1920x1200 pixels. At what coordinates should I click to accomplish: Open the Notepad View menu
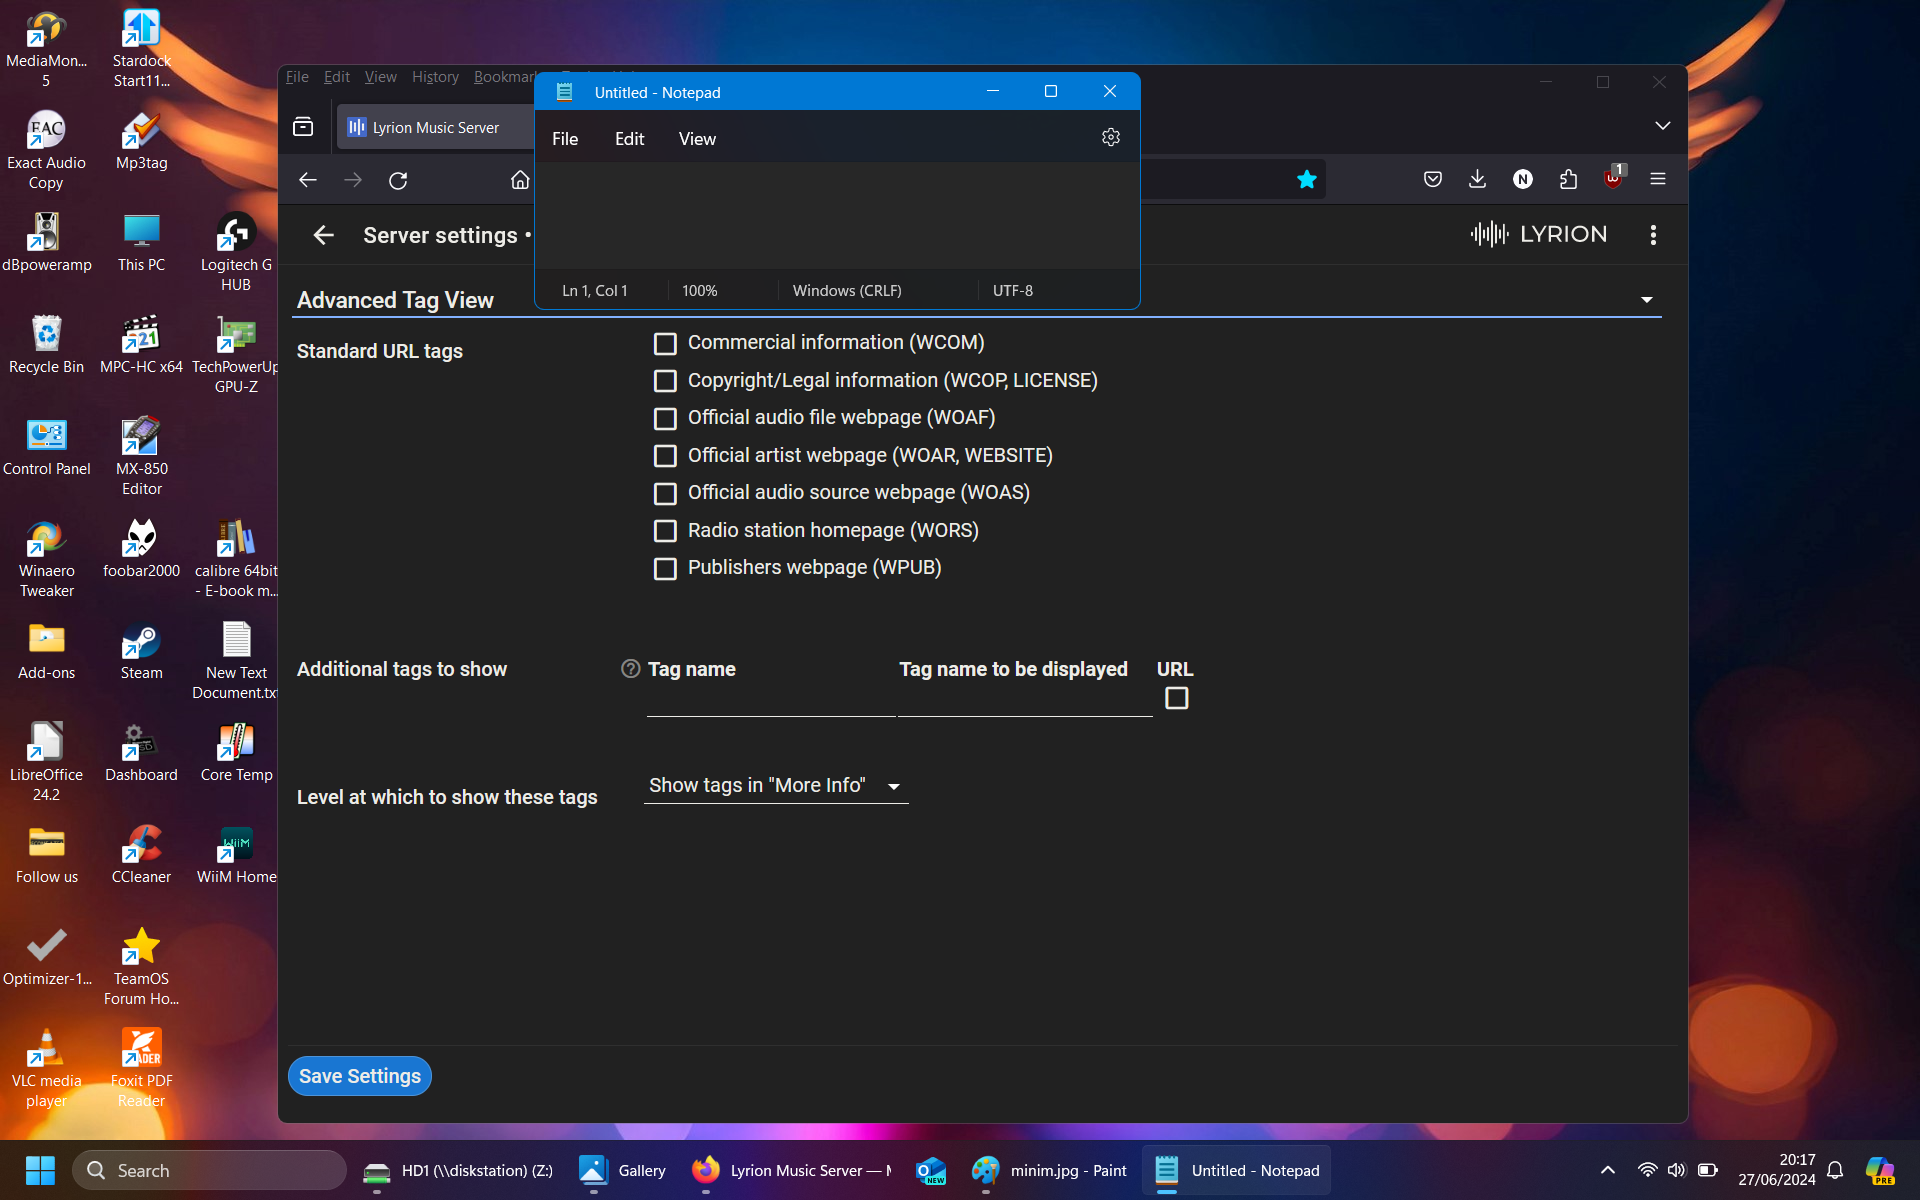697,139
